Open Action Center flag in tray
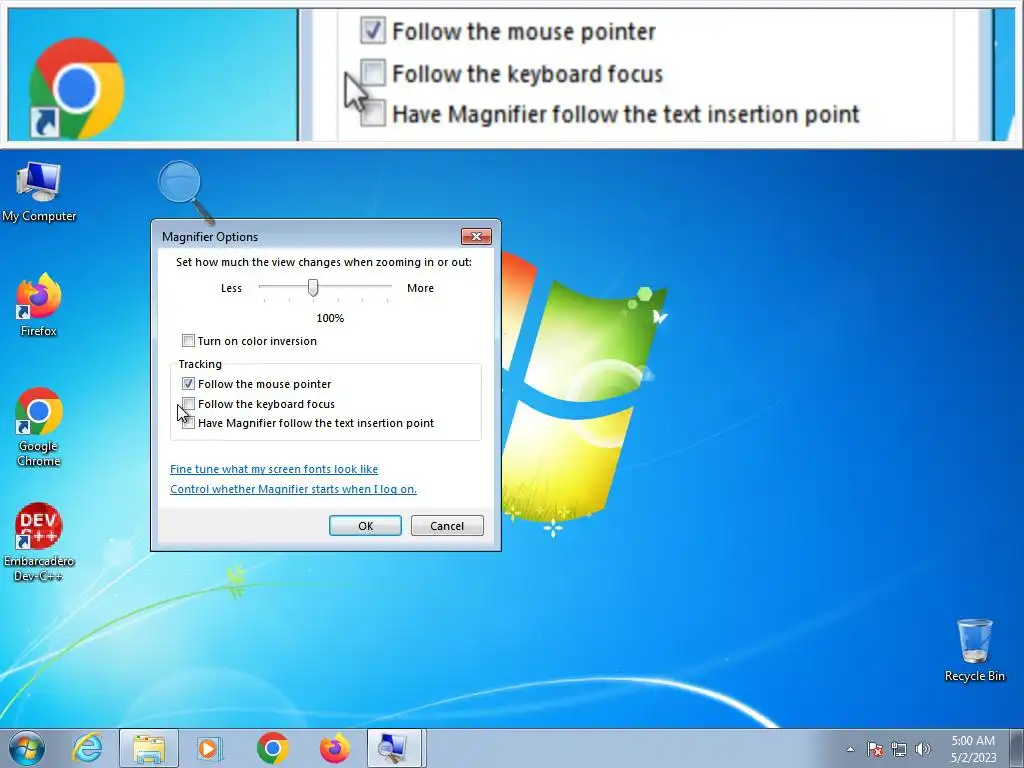The image size is (1024, 768). coord(874,749)
